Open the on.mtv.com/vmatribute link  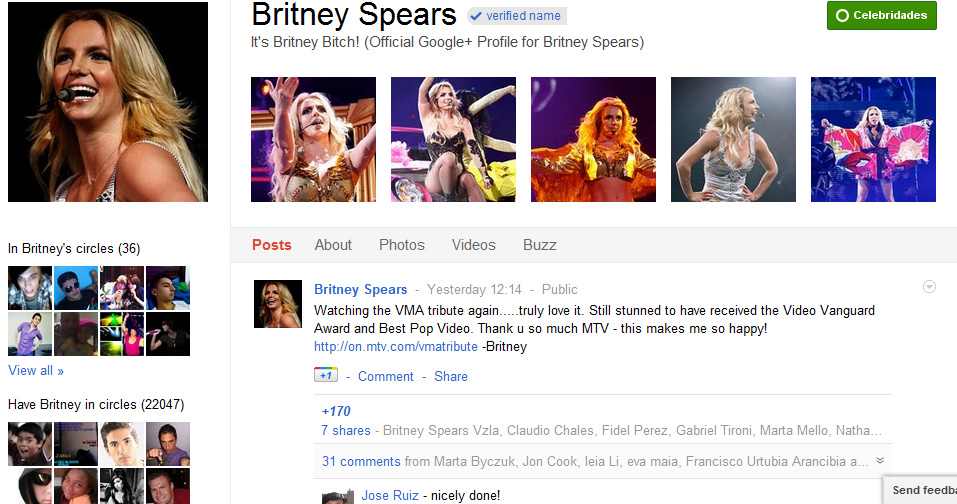click(x=395, y=347)
